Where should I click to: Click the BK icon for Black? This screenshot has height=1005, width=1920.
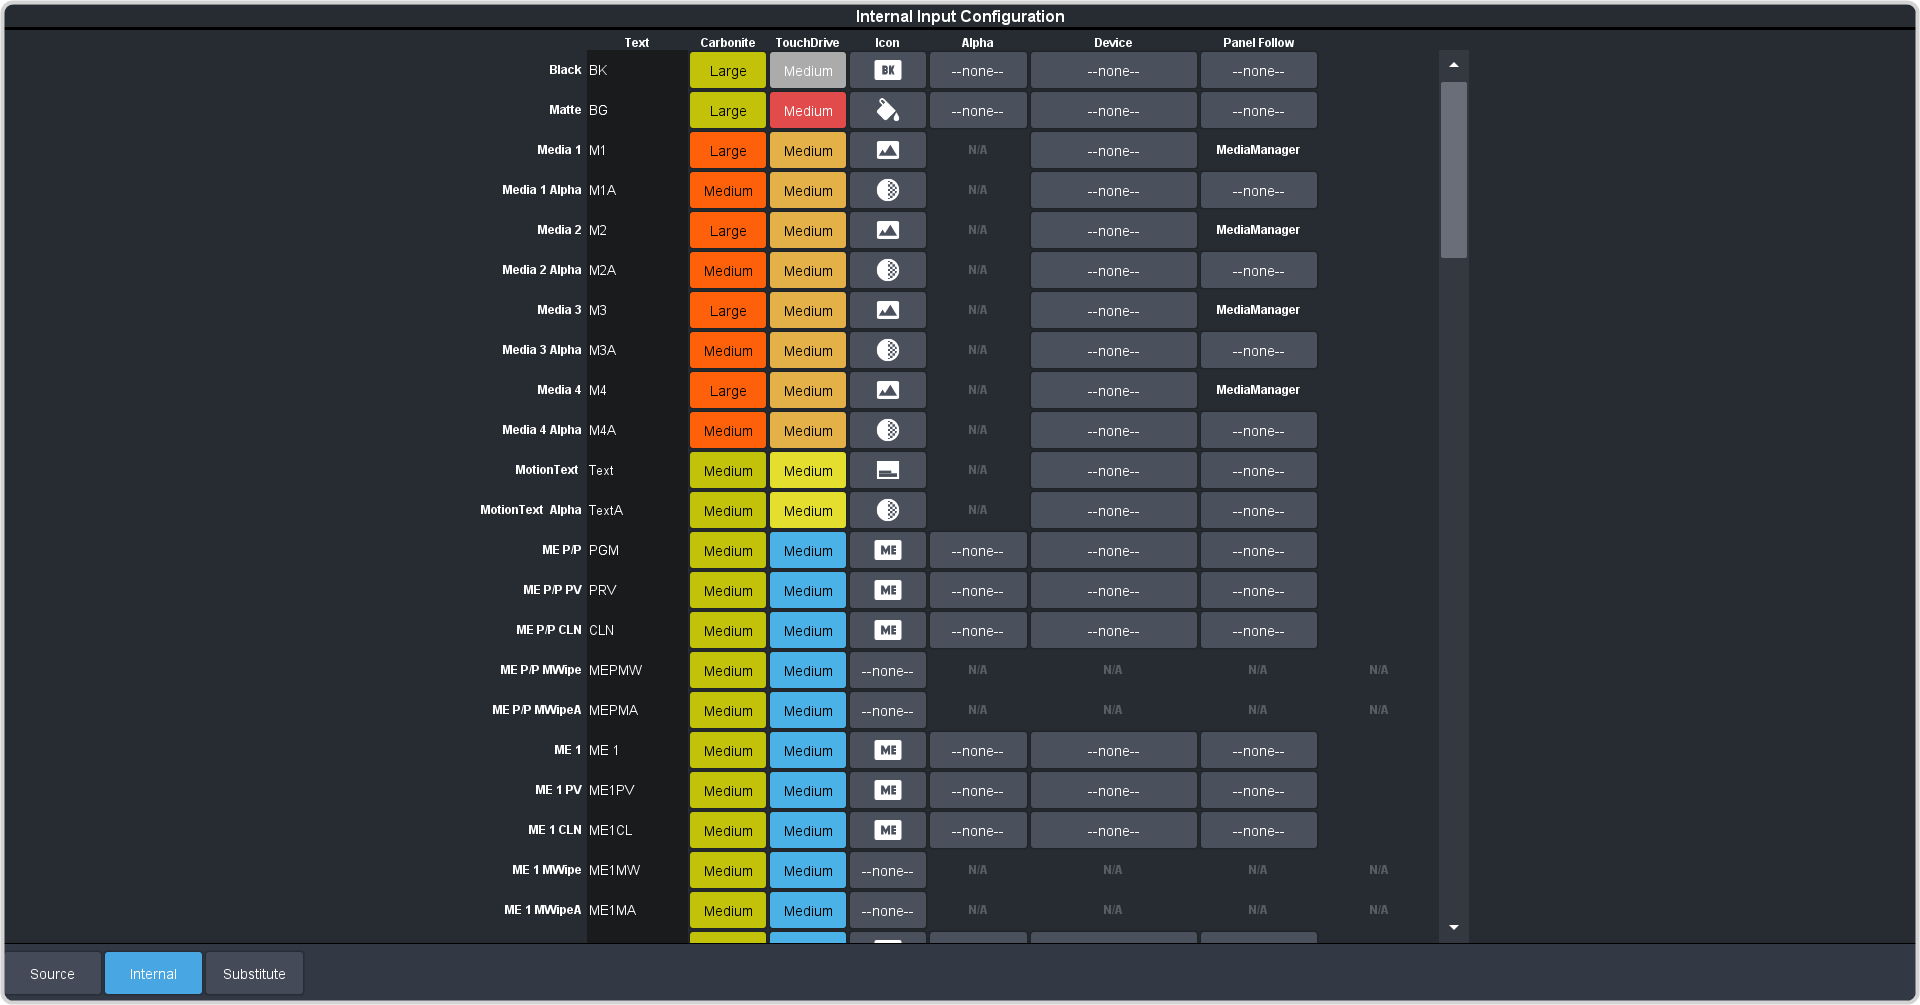887,71
